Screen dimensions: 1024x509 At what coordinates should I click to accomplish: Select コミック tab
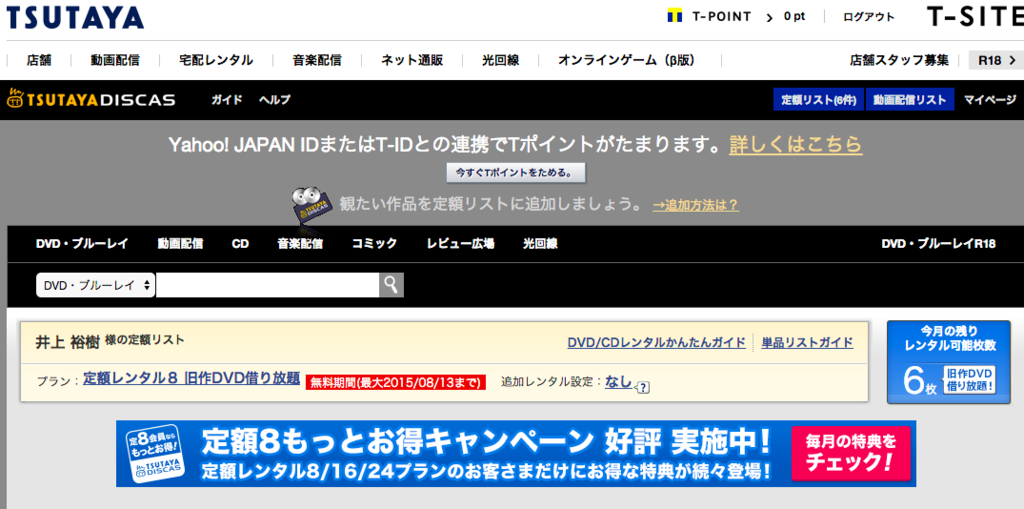tap(374, 244)
